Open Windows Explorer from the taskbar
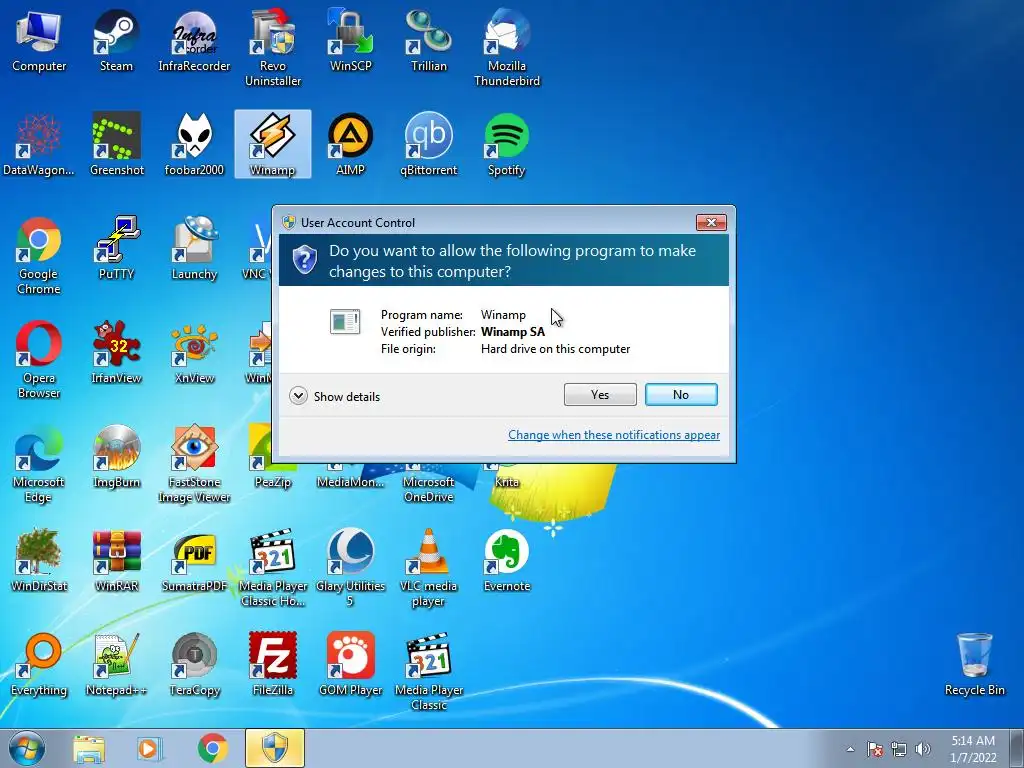 pos(88,749)
